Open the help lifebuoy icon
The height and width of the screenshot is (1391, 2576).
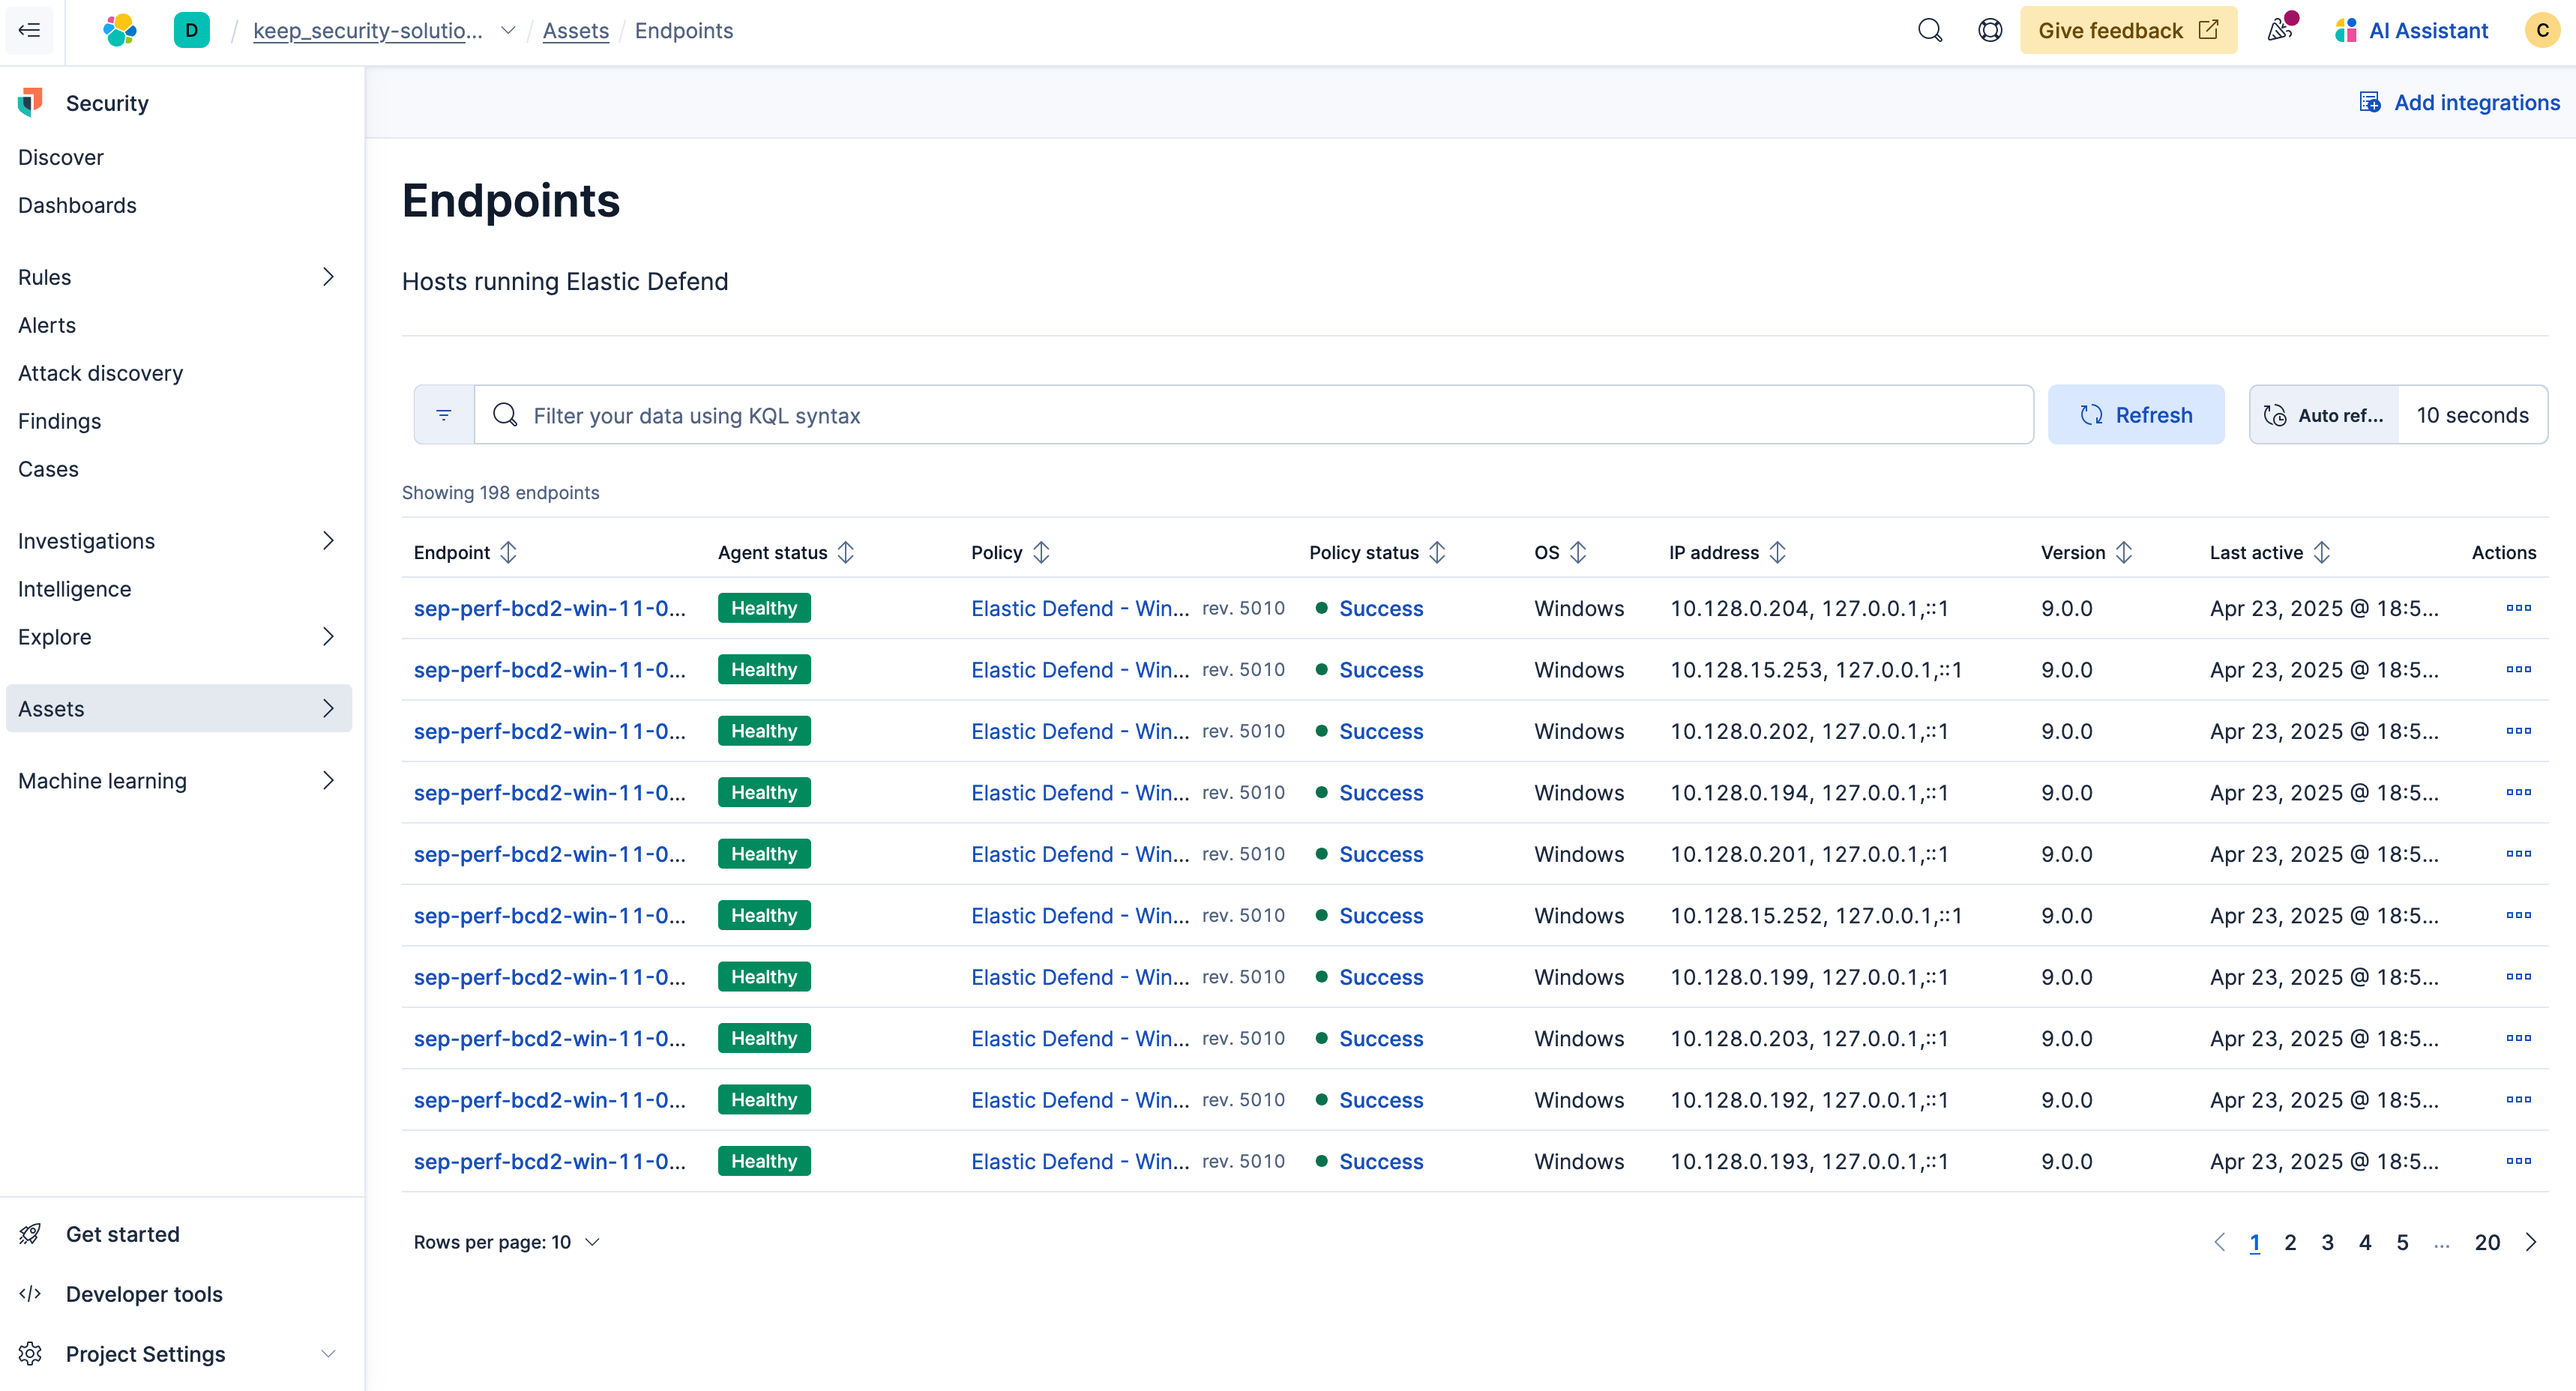pos(1989,30)
